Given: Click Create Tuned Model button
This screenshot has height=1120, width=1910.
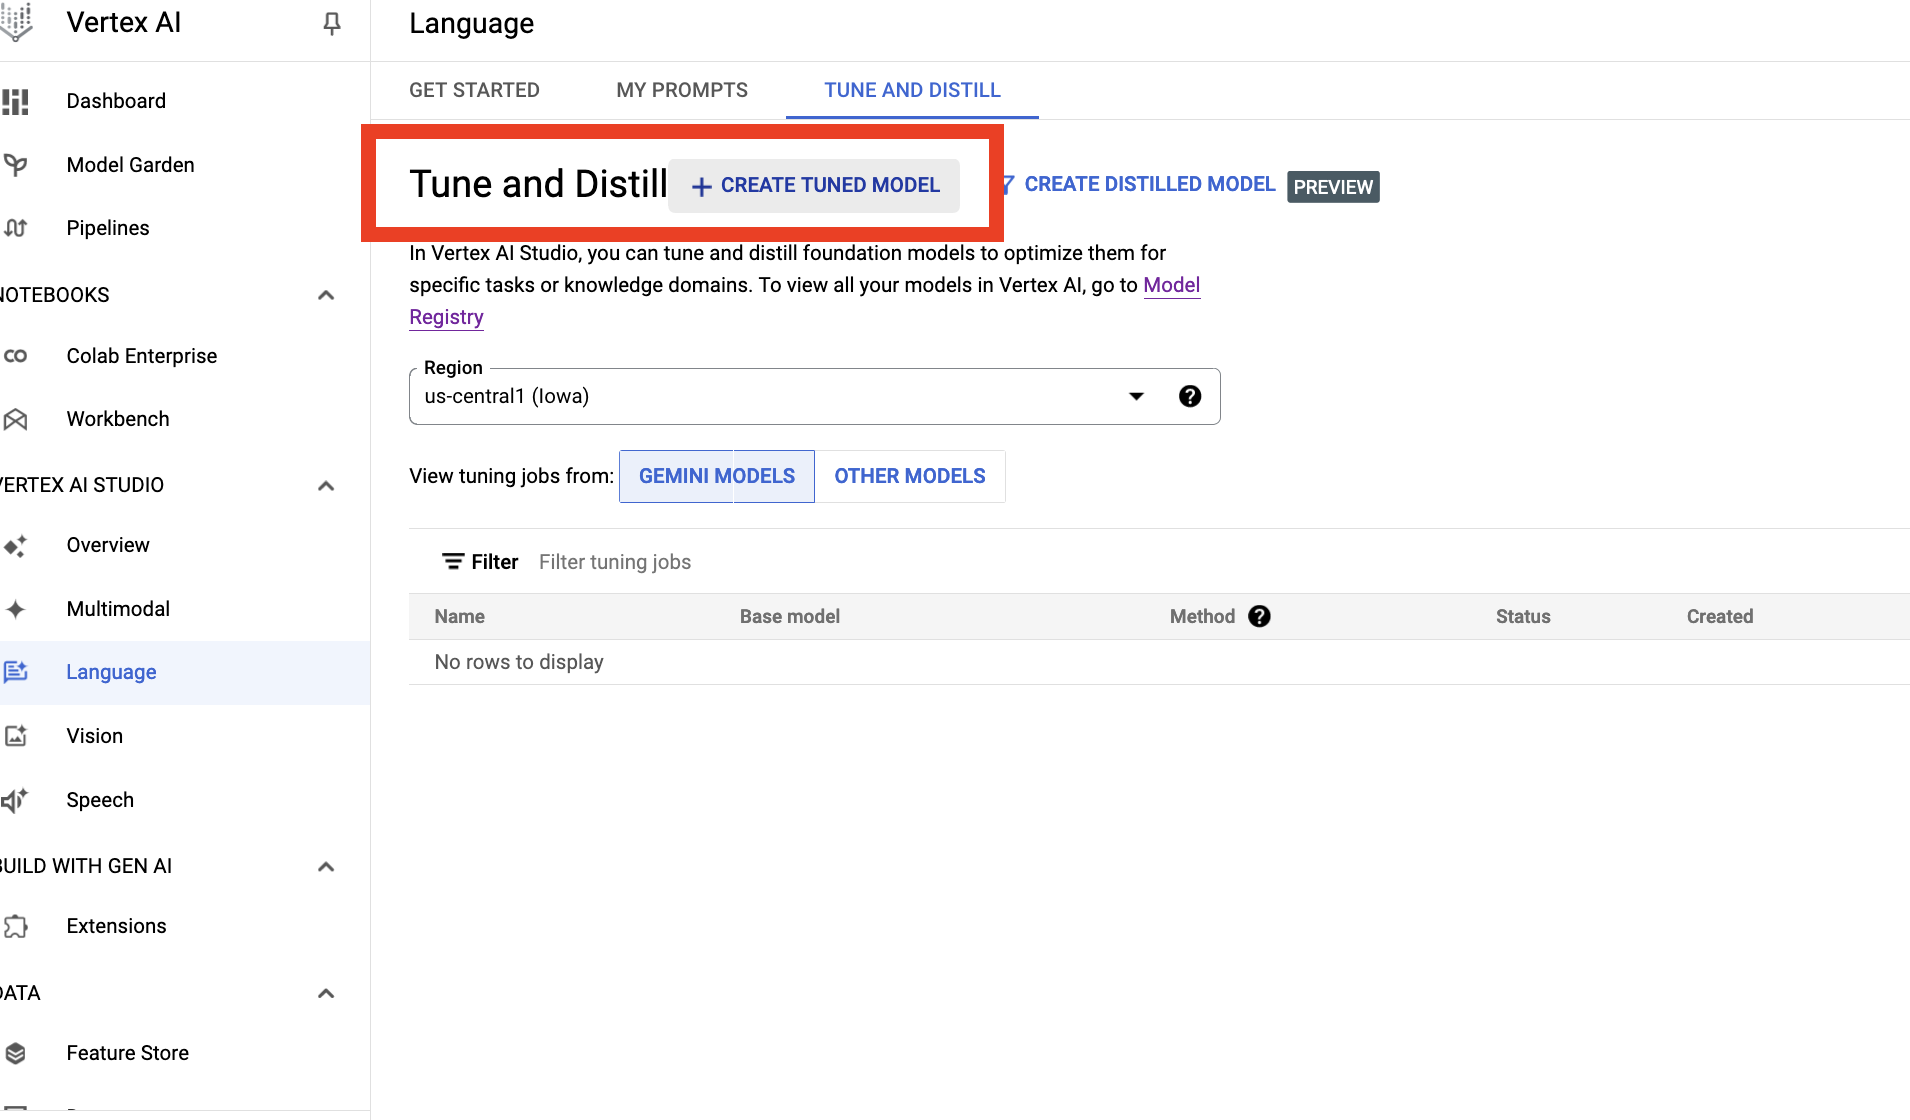Looking at the screenshot, I should 814,186.
